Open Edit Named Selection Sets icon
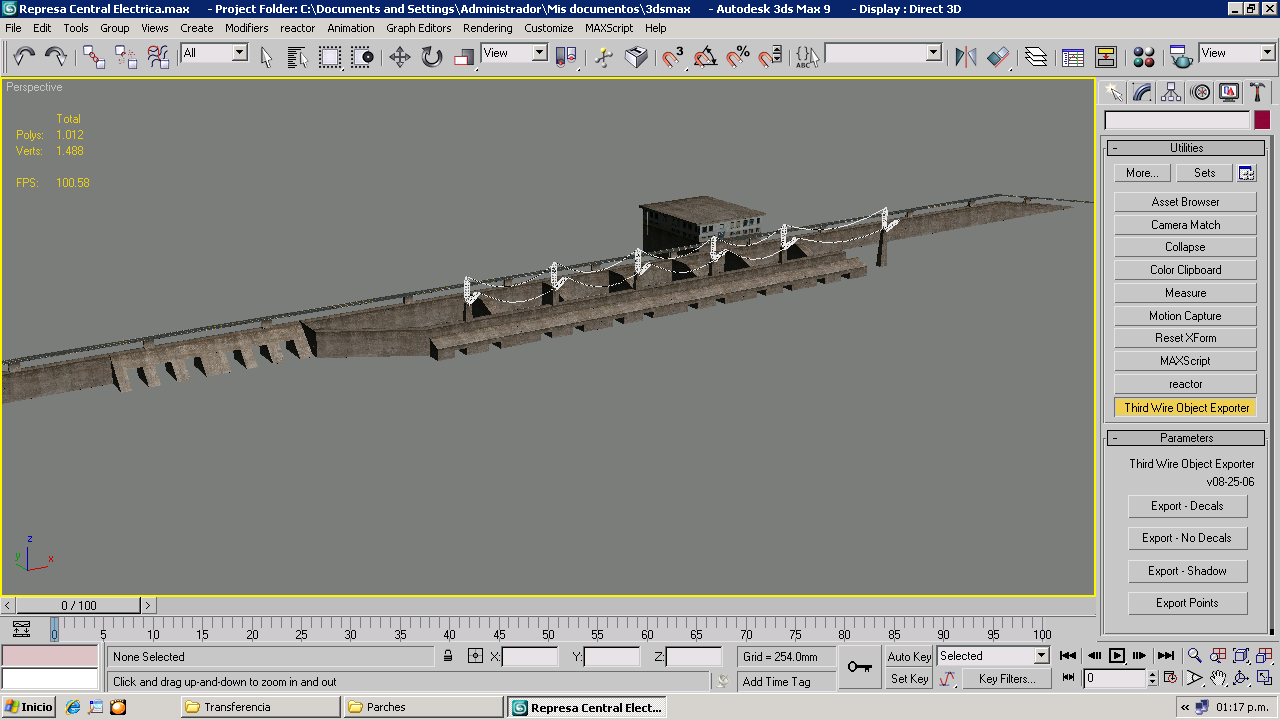This screenshot has width=1280, height=720. pyautogui.click(x=807, y=57)
